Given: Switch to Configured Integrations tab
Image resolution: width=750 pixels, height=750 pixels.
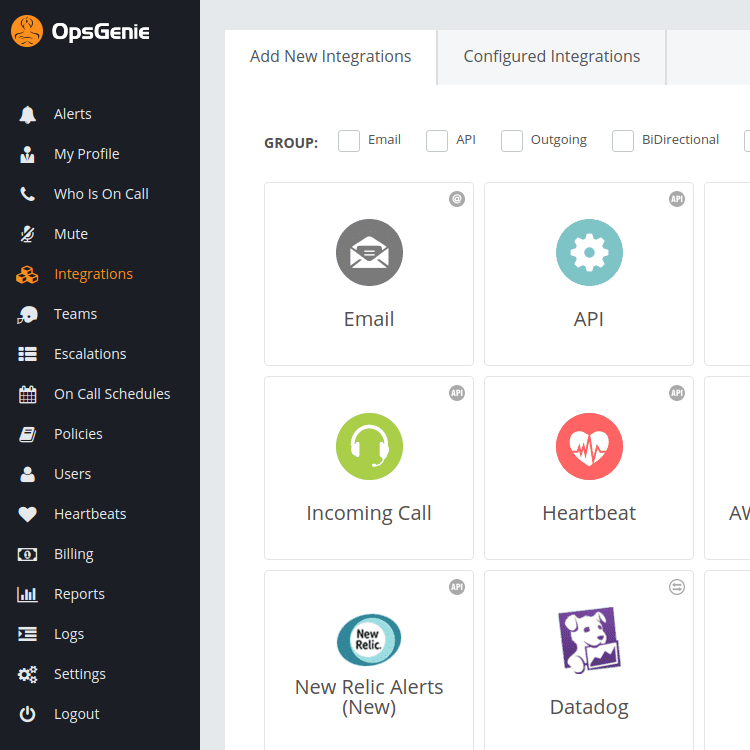Looking at the screenshot, I should (552, 57).
